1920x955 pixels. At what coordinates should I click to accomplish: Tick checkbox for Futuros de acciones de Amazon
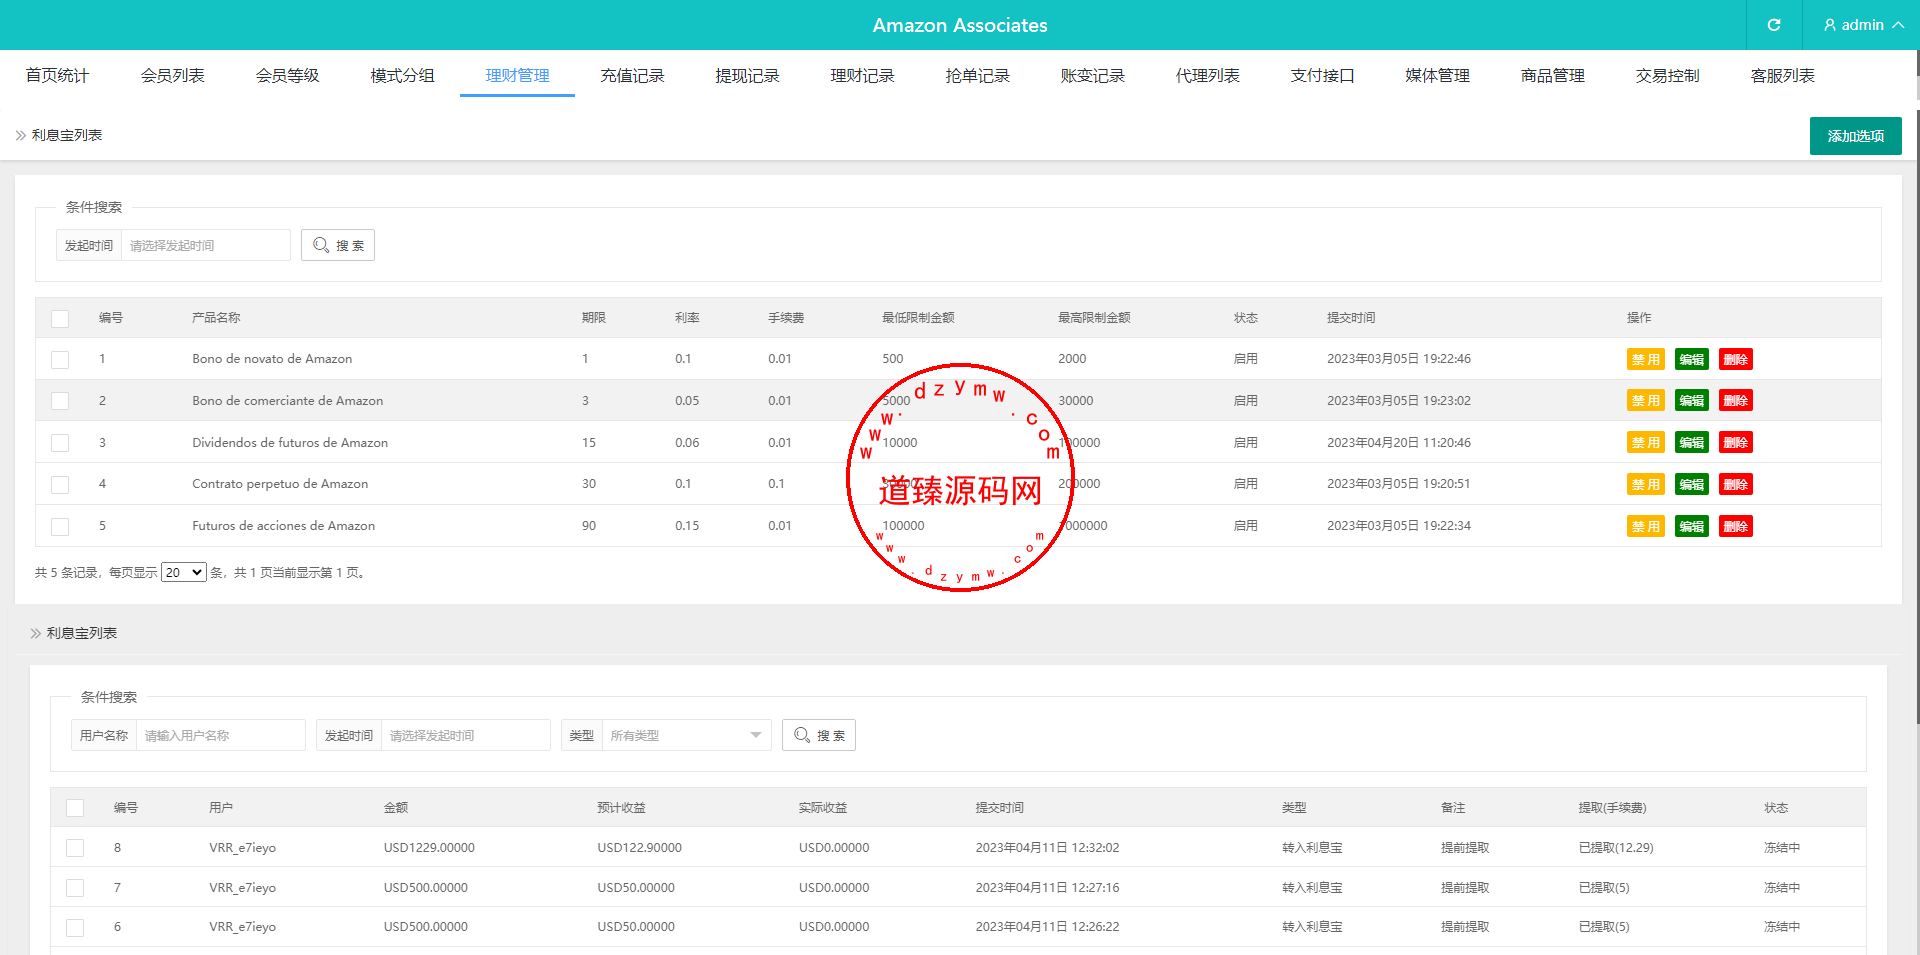tap(60, 527)
